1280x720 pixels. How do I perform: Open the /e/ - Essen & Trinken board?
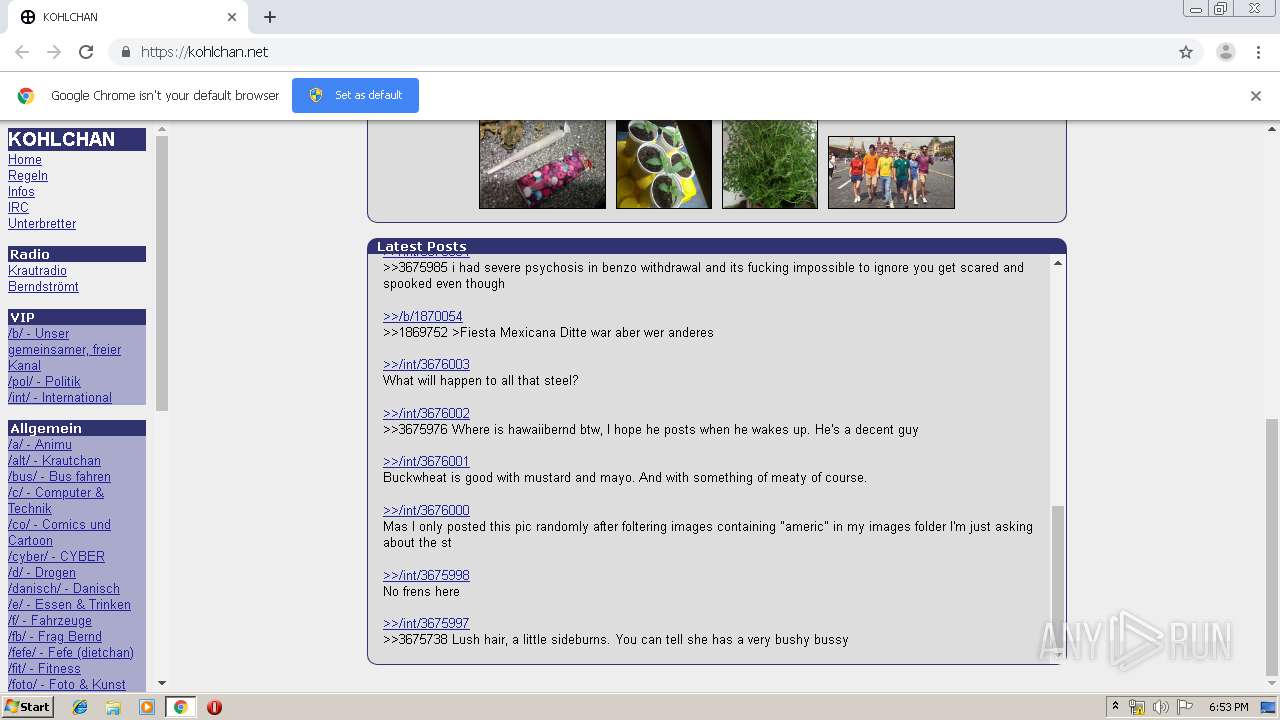[69, 605]
